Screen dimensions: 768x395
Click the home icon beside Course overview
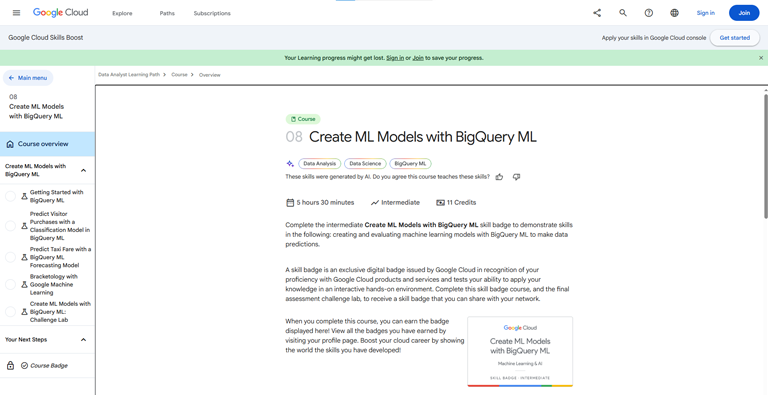(x=10, y=145)
